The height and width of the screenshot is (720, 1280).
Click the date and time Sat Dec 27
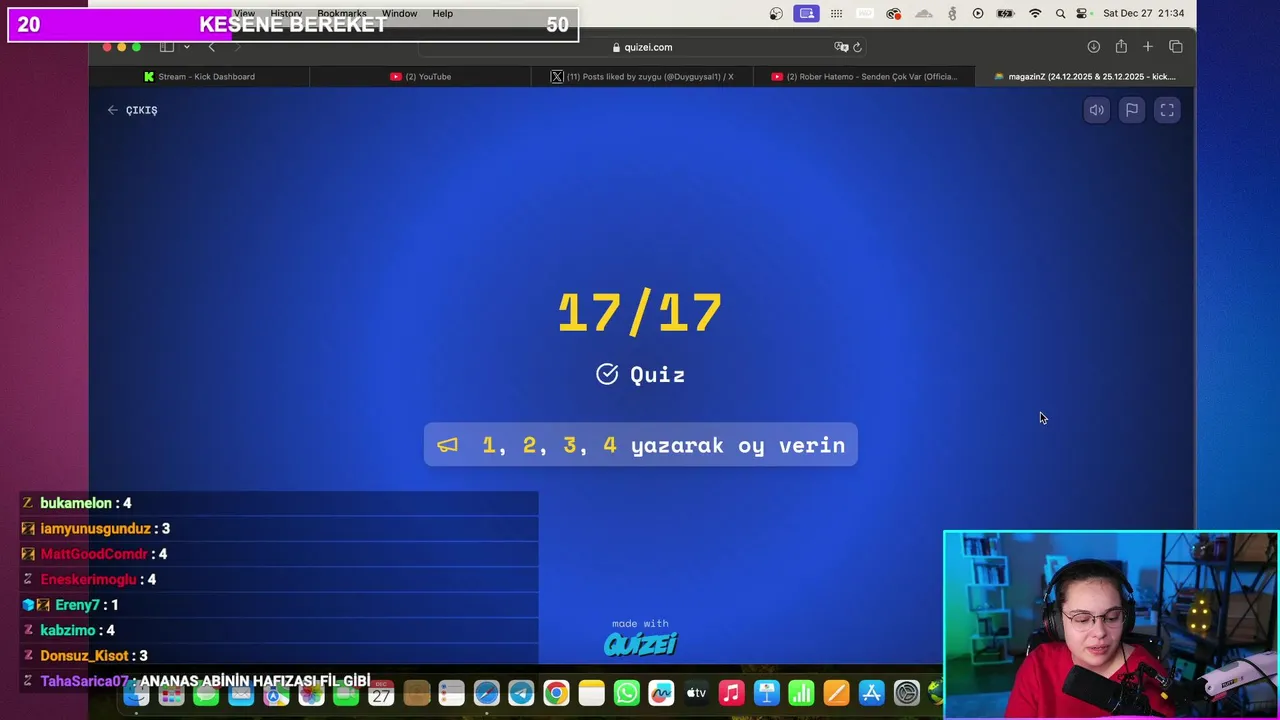[1143, 13]
